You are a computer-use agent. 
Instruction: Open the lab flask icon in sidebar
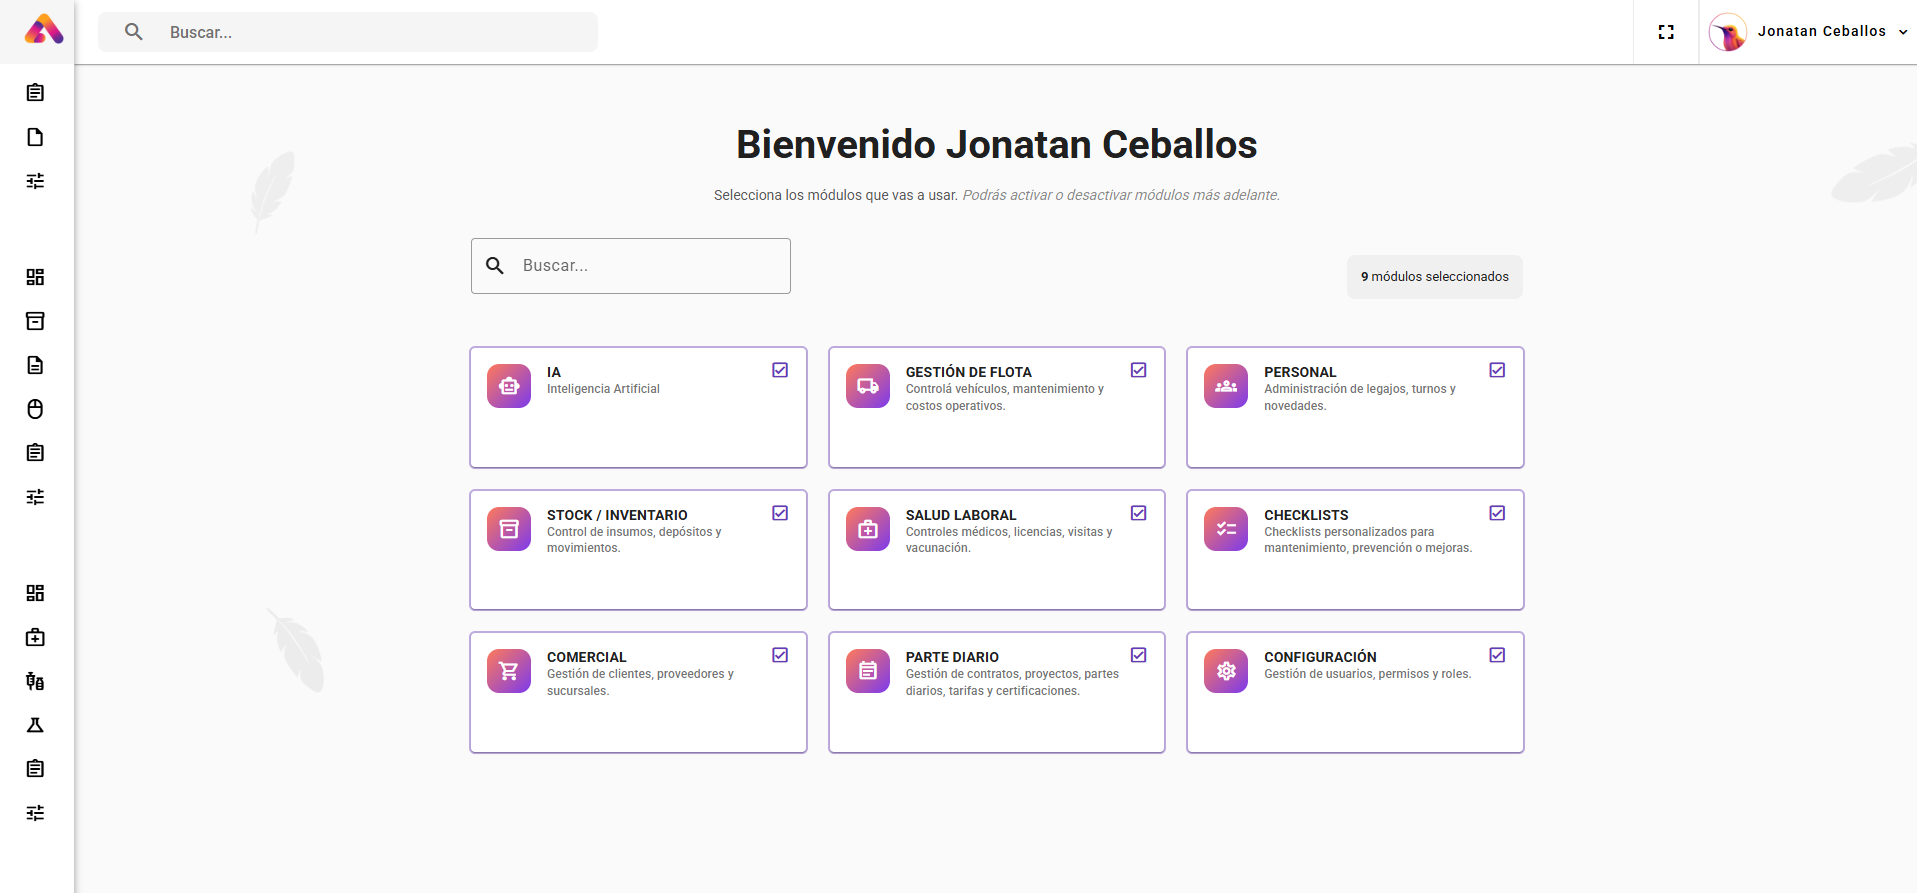pos(35,725)
